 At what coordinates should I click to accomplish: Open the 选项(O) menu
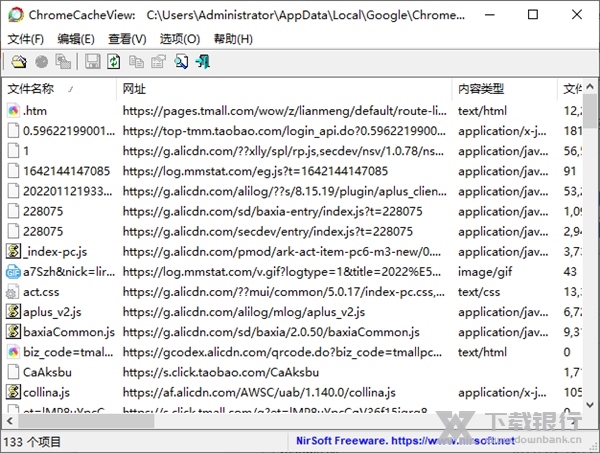coord(179,39)
